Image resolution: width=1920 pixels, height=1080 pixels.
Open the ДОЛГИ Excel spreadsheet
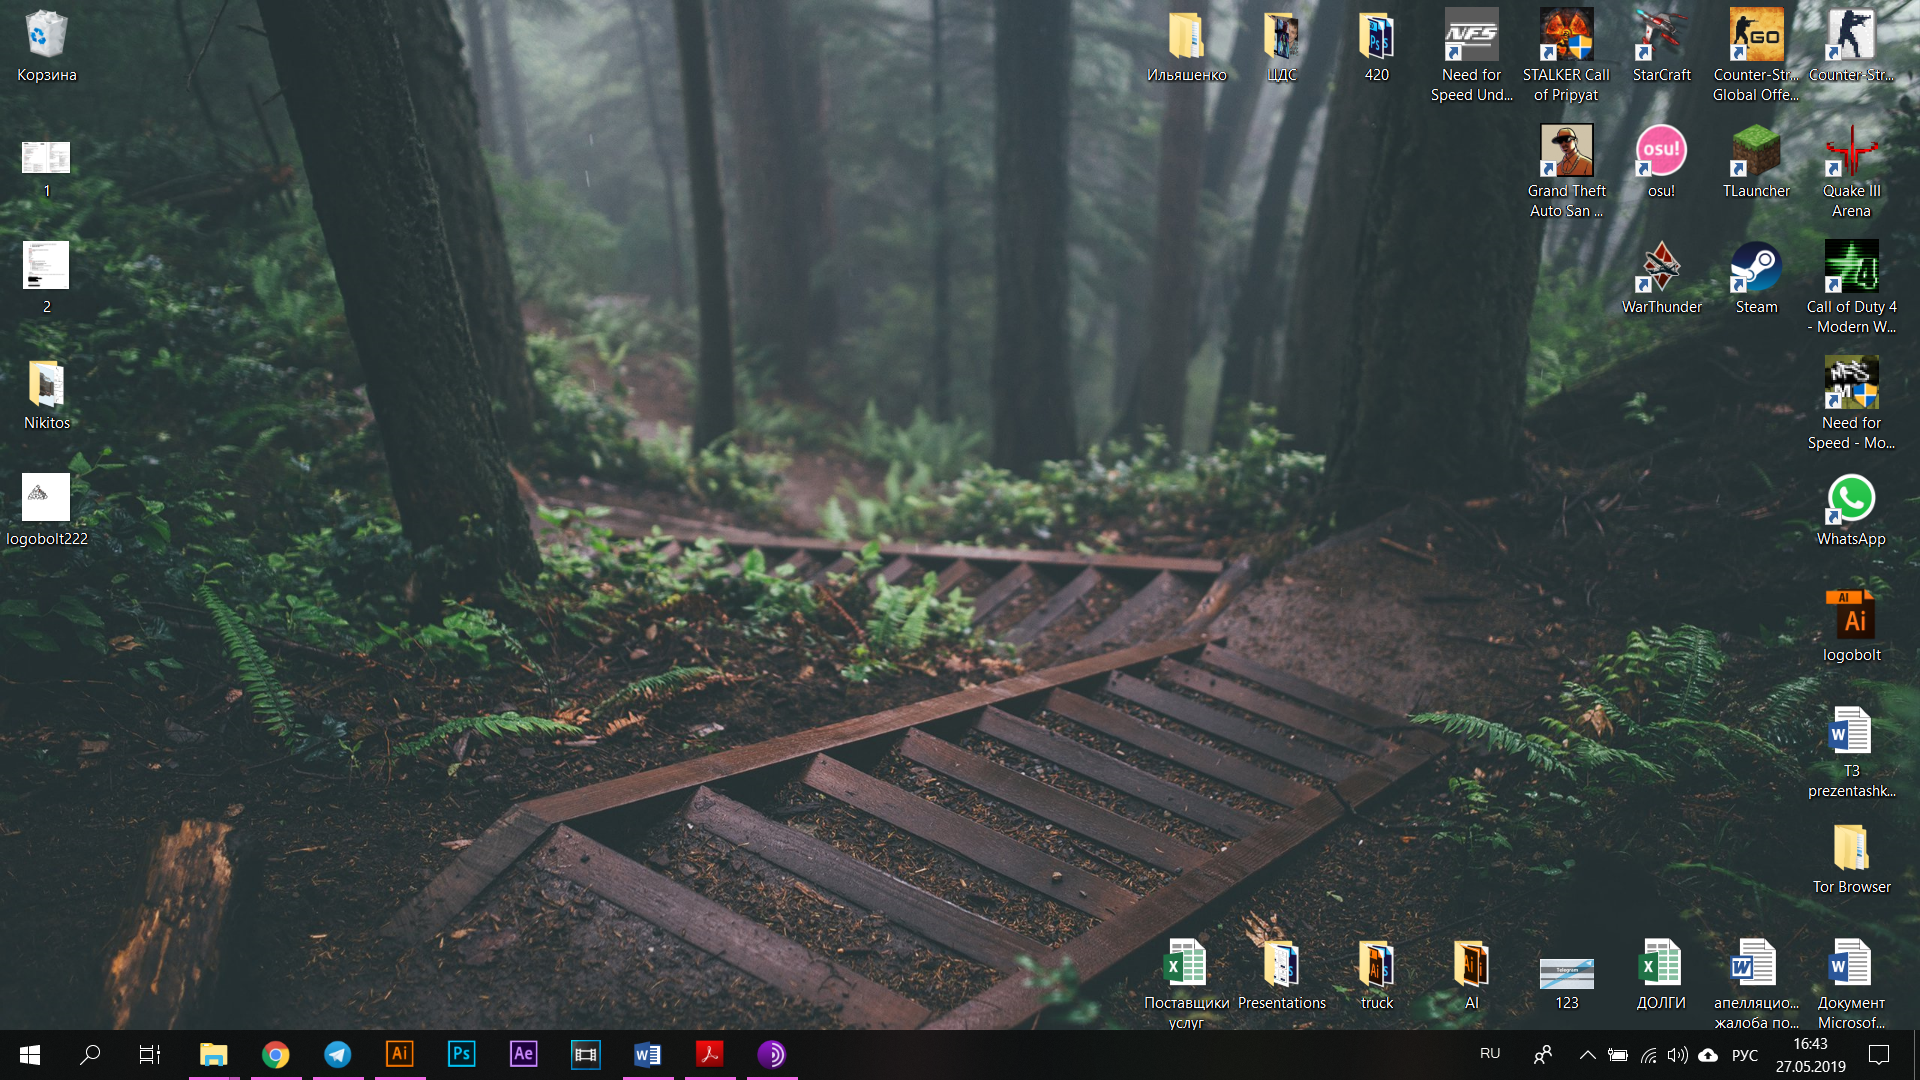[x=1661, y=975]
